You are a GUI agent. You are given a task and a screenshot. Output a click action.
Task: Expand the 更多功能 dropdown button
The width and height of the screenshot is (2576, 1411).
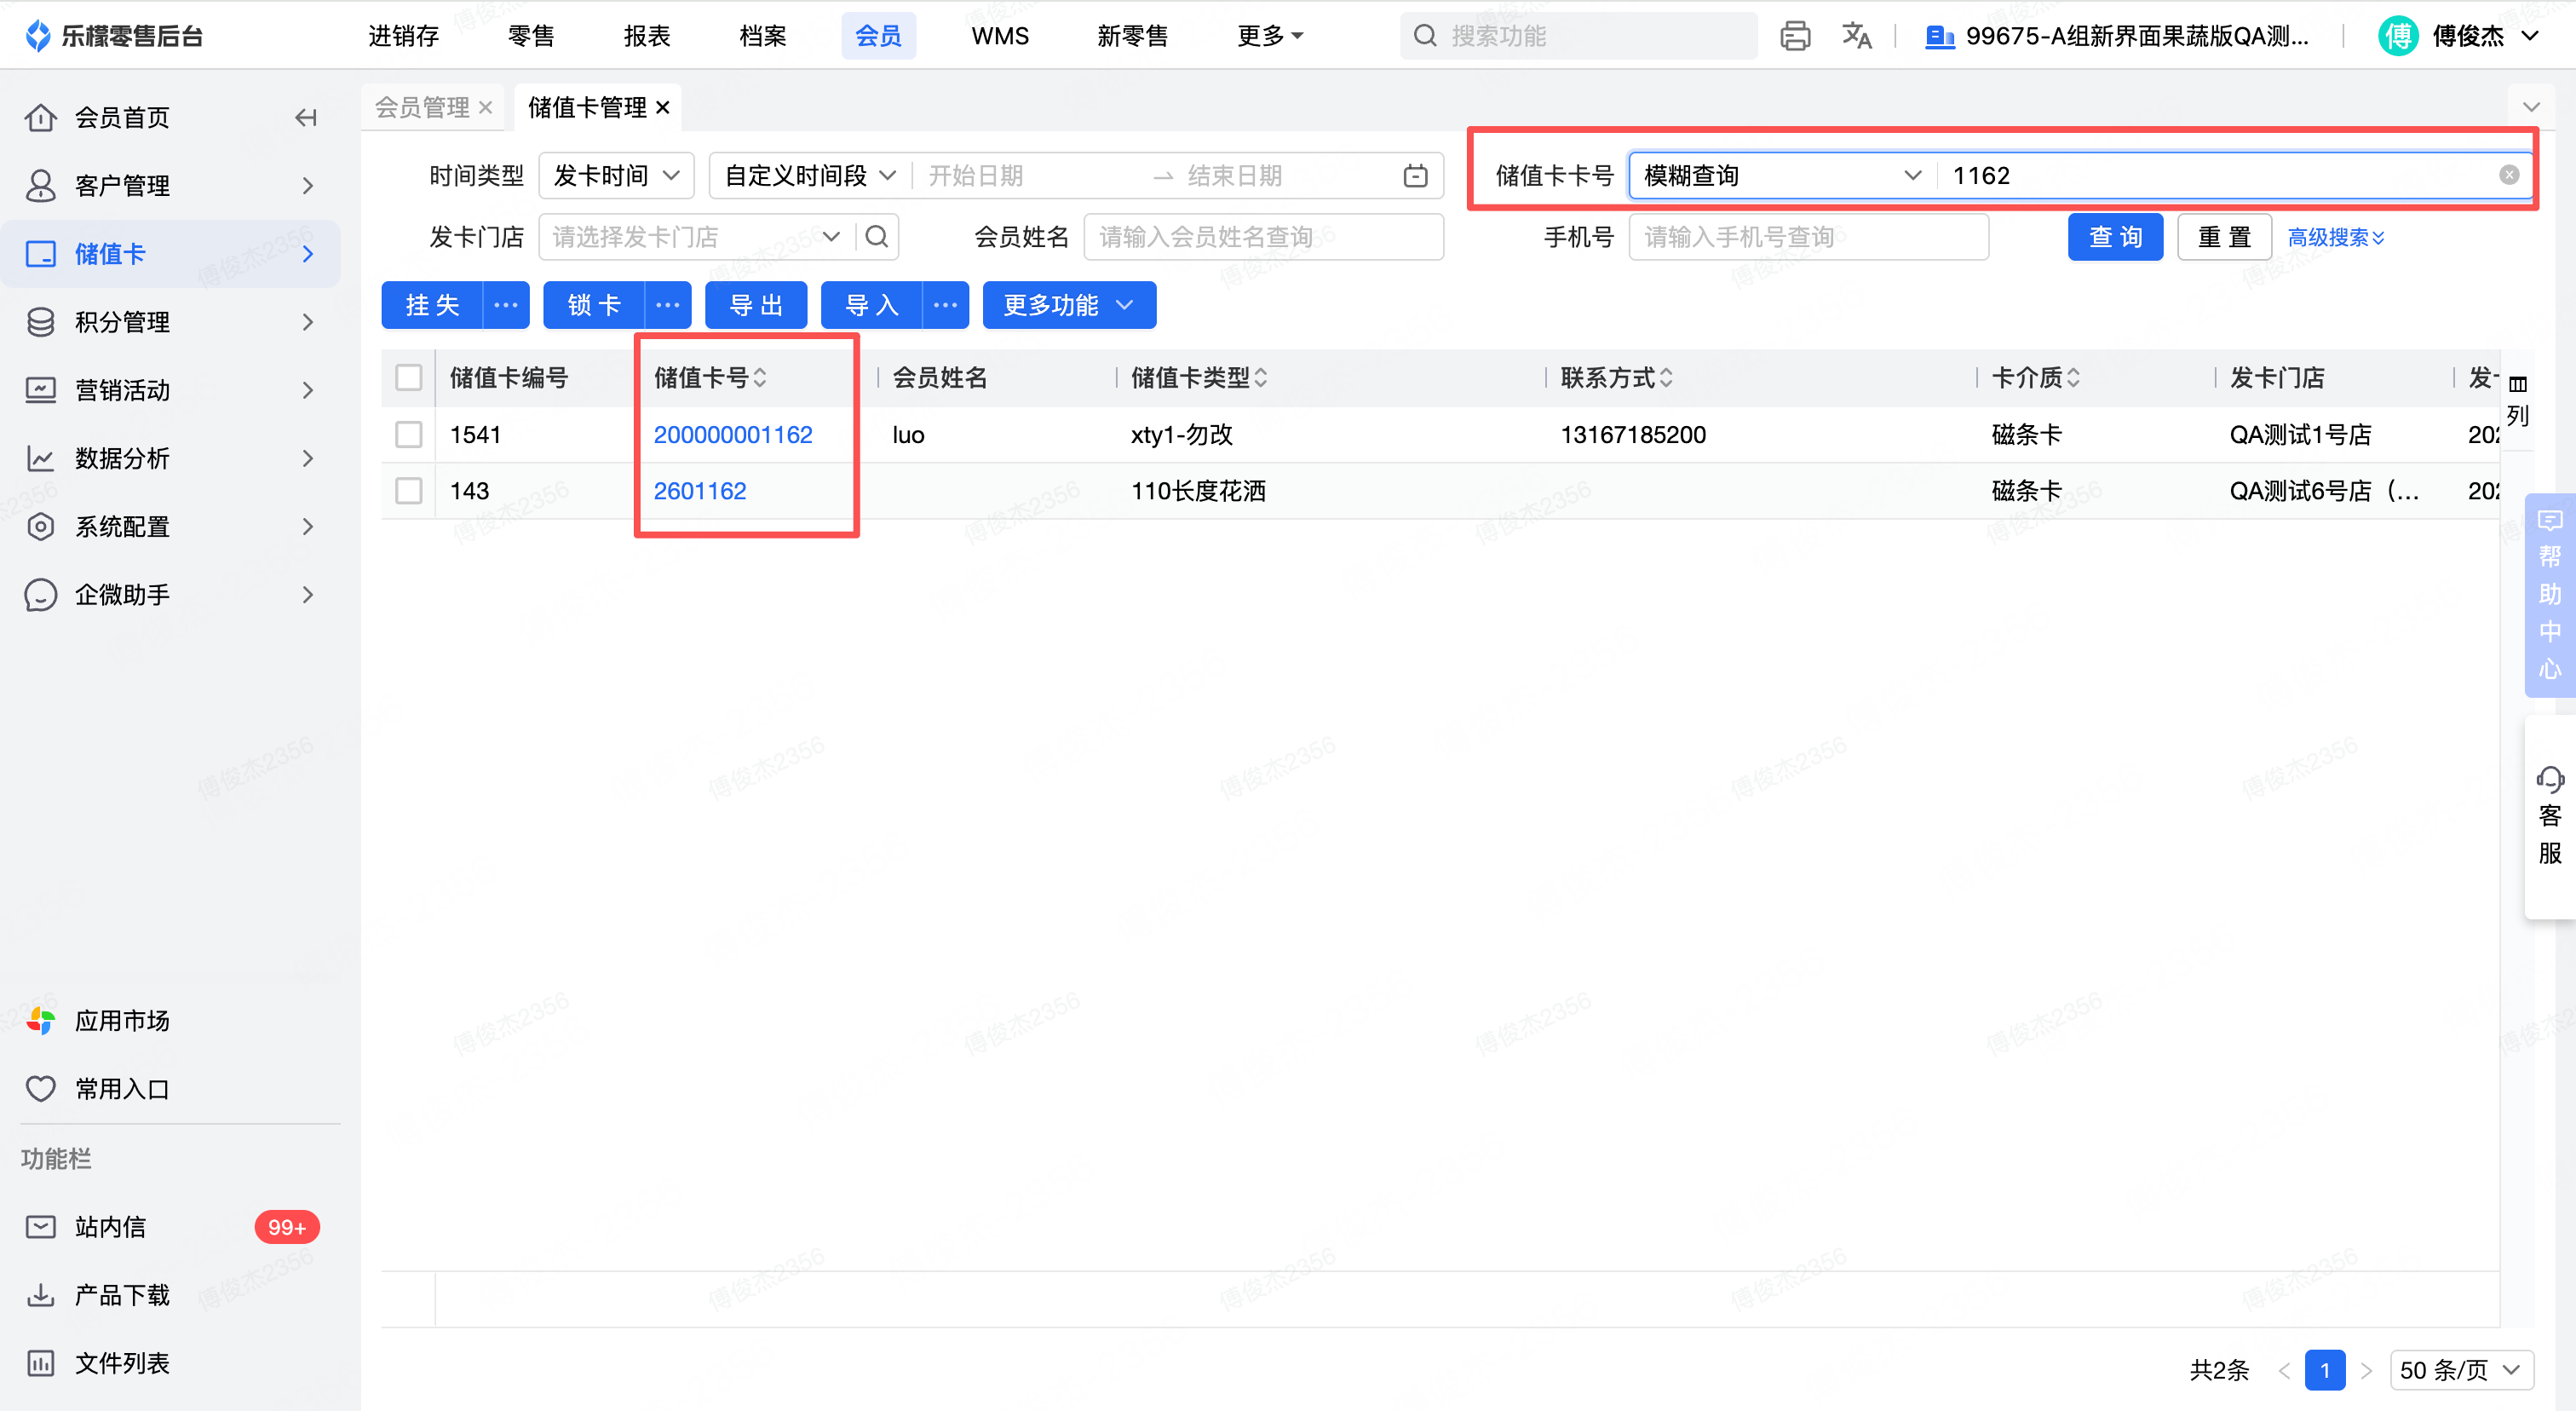[x=1068, y=305]
